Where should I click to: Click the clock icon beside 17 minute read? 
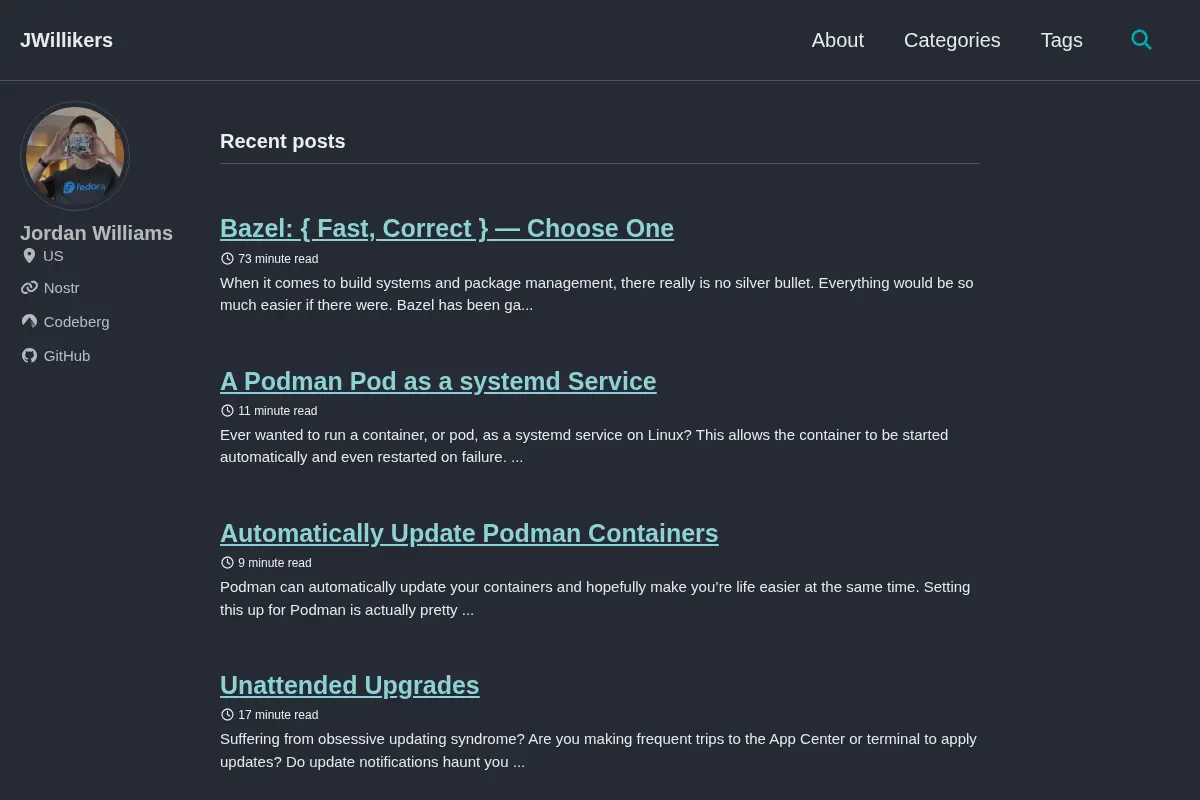(x=227, y=715)
